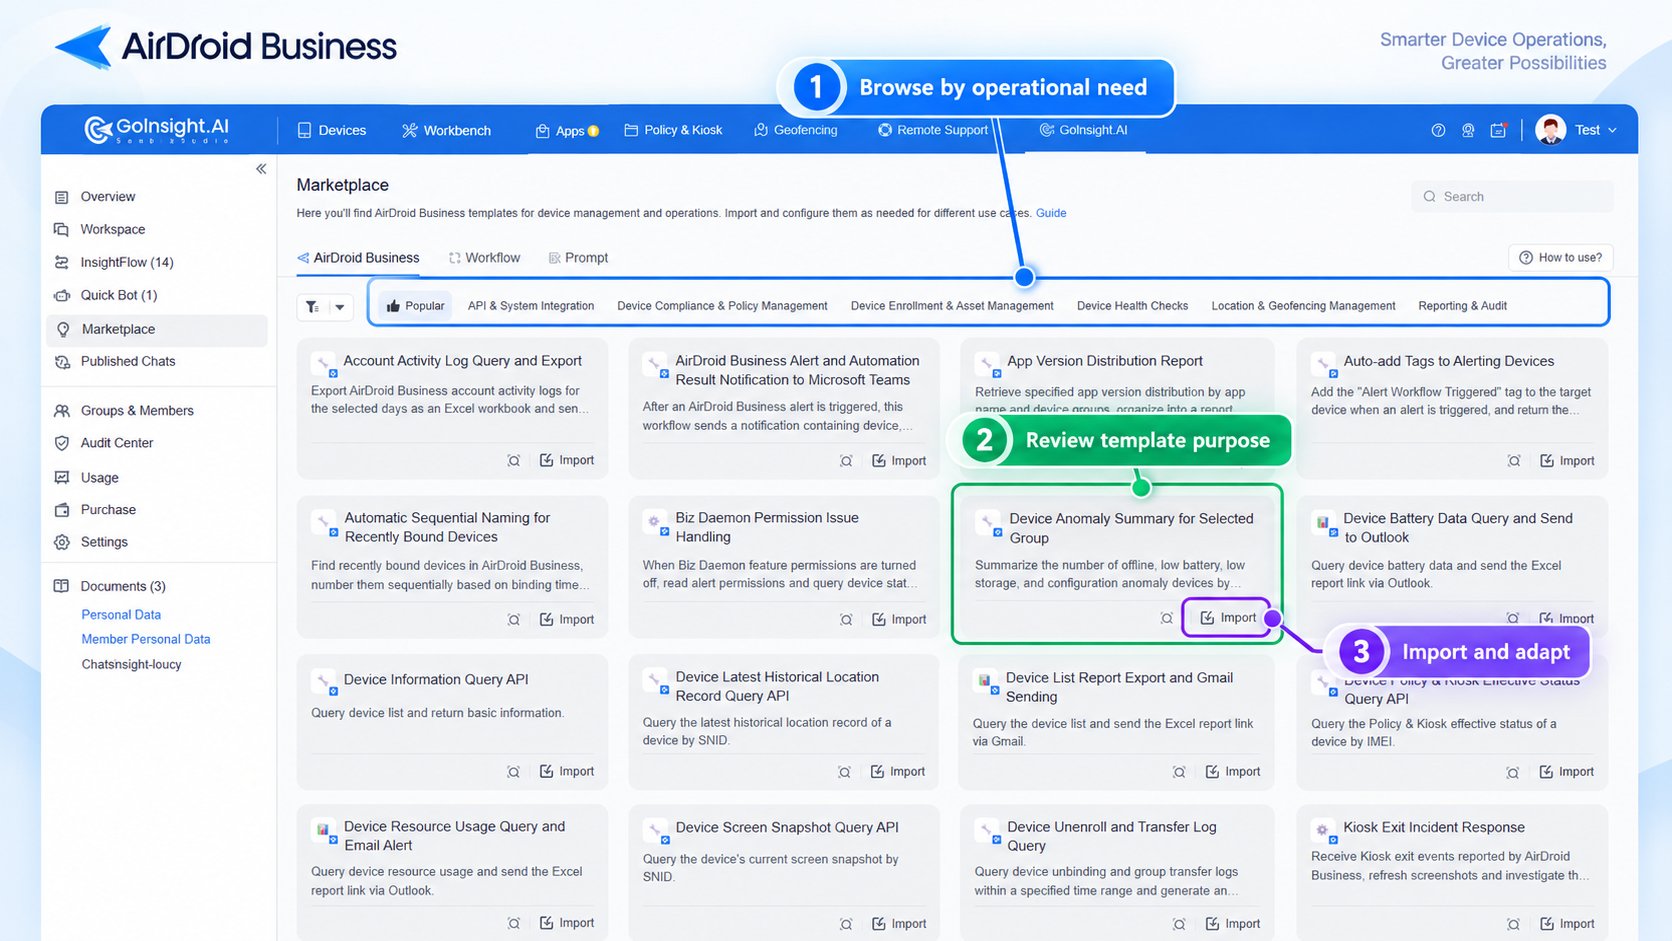Screen dimensions: 1672x941
Task: Preview Device List Report Export Gmail template
Action: [1179, 772]
